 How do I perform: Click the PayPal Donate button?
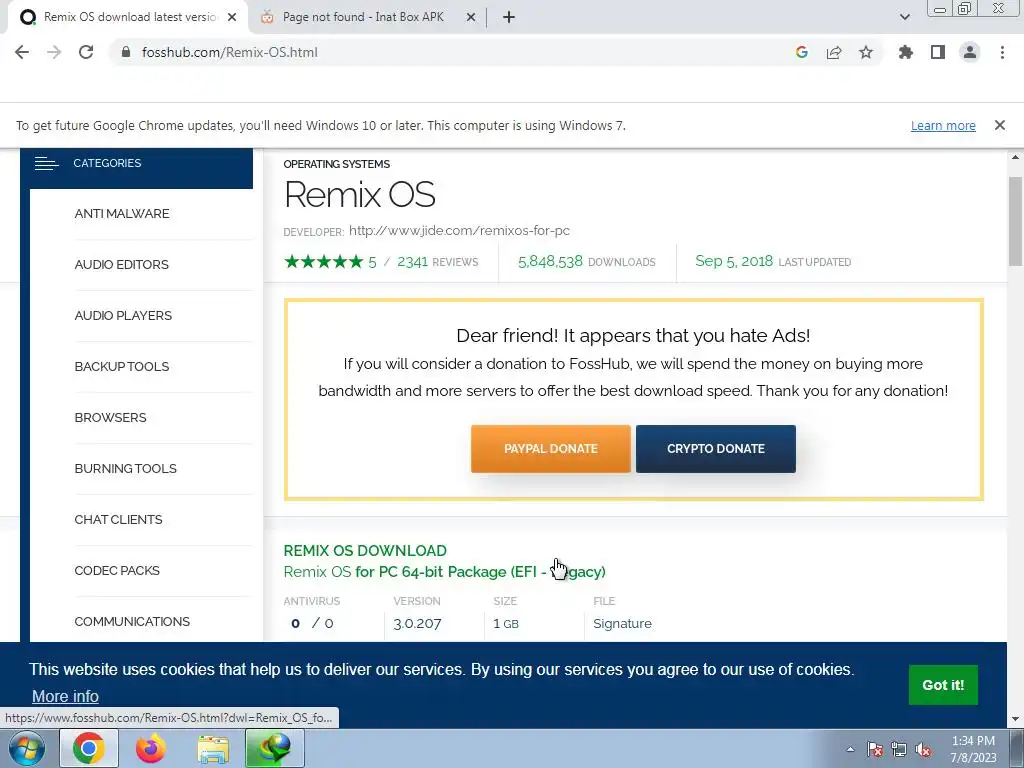click(551, 449)
